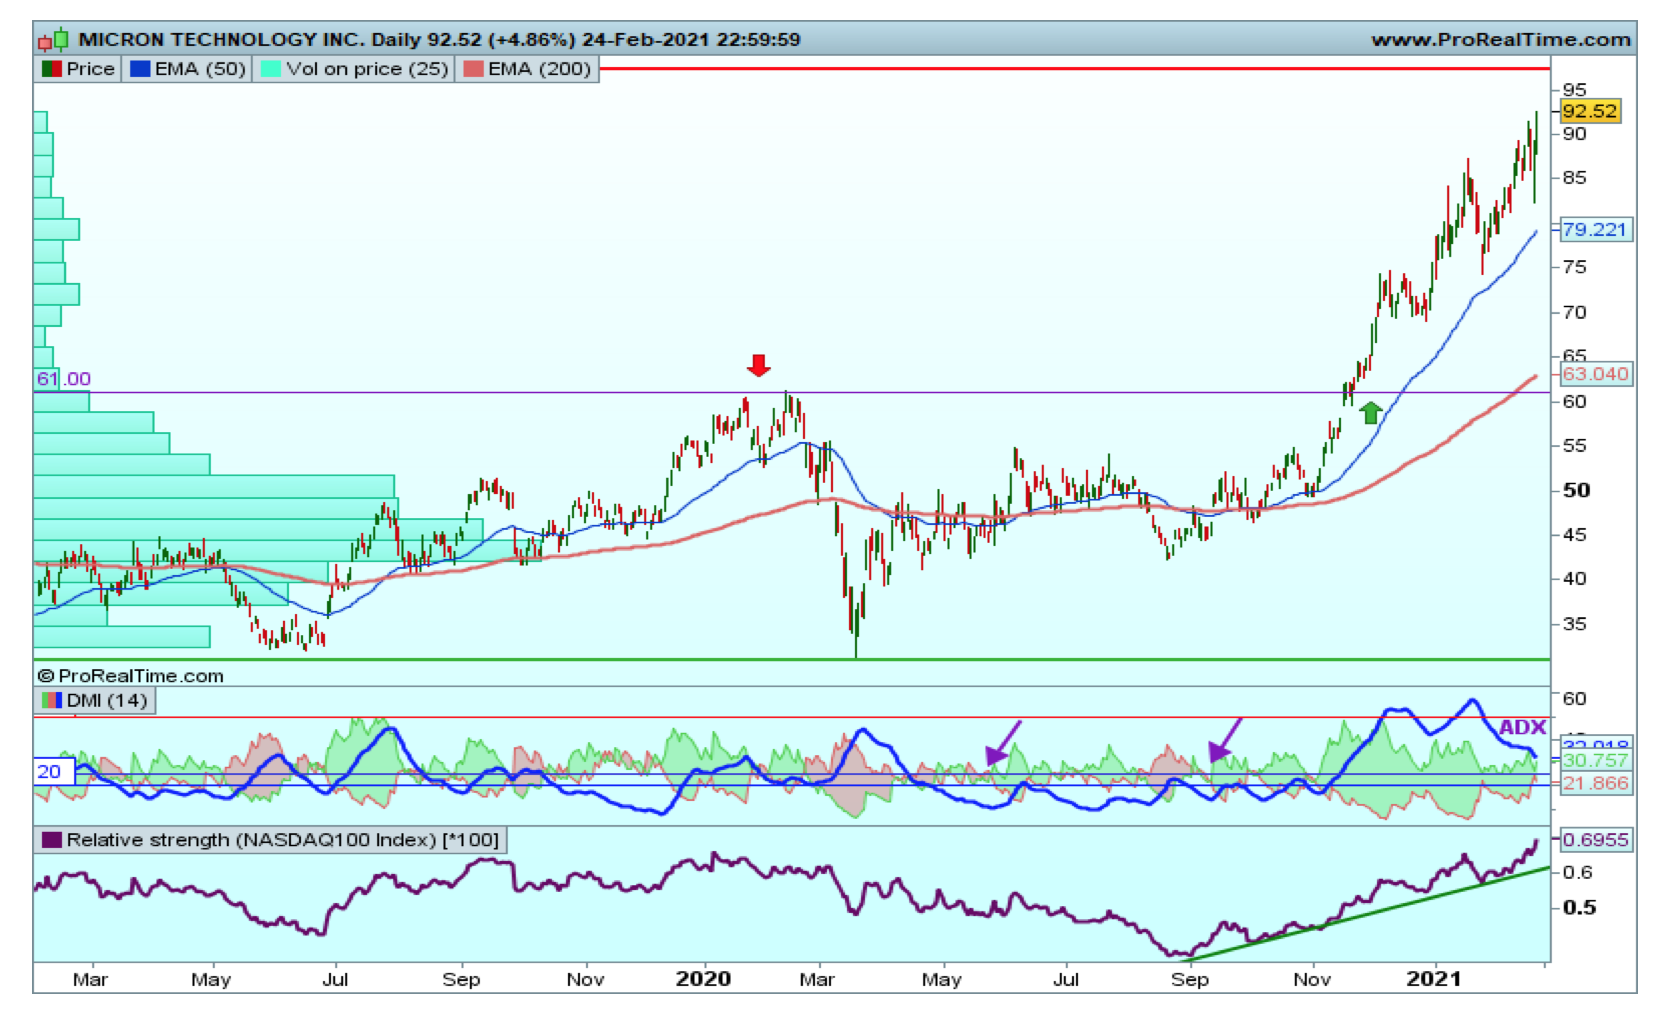
Task: Click the DMI (14) indicator color icon
Action: click(52, 700)
